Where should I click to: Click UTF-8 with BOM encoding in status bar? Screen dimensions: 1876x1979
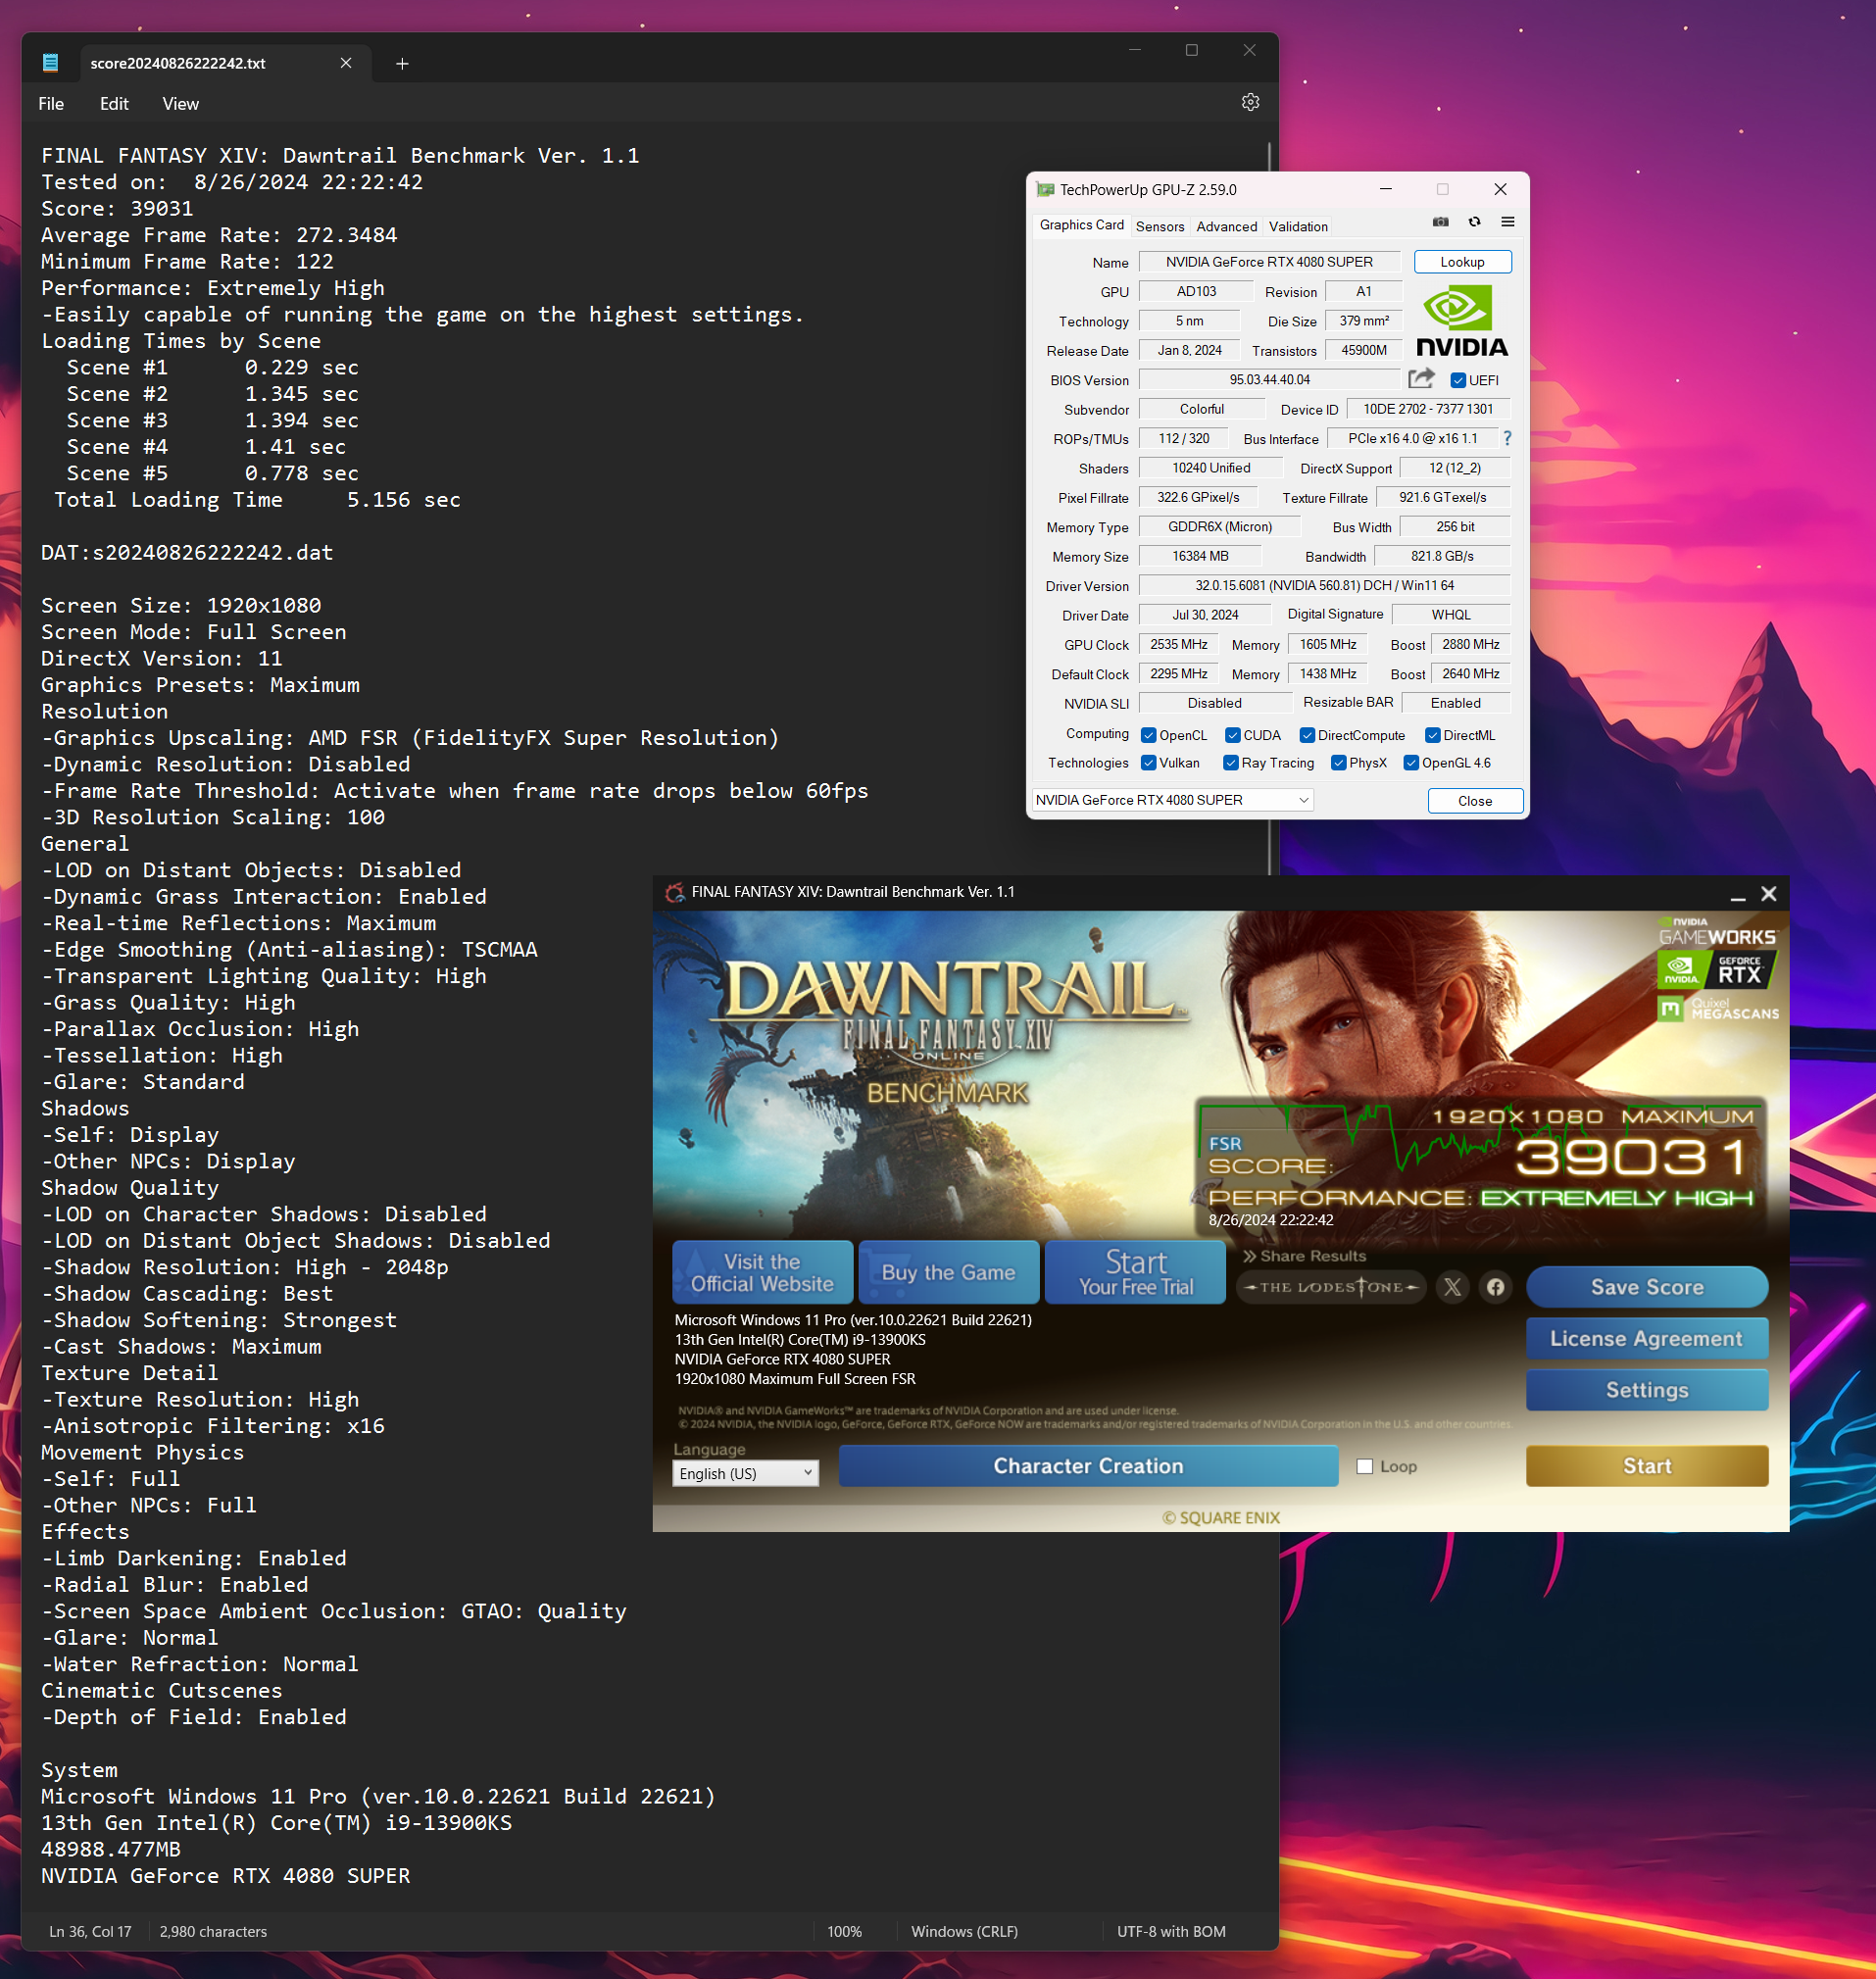tap(1171, 1931)
